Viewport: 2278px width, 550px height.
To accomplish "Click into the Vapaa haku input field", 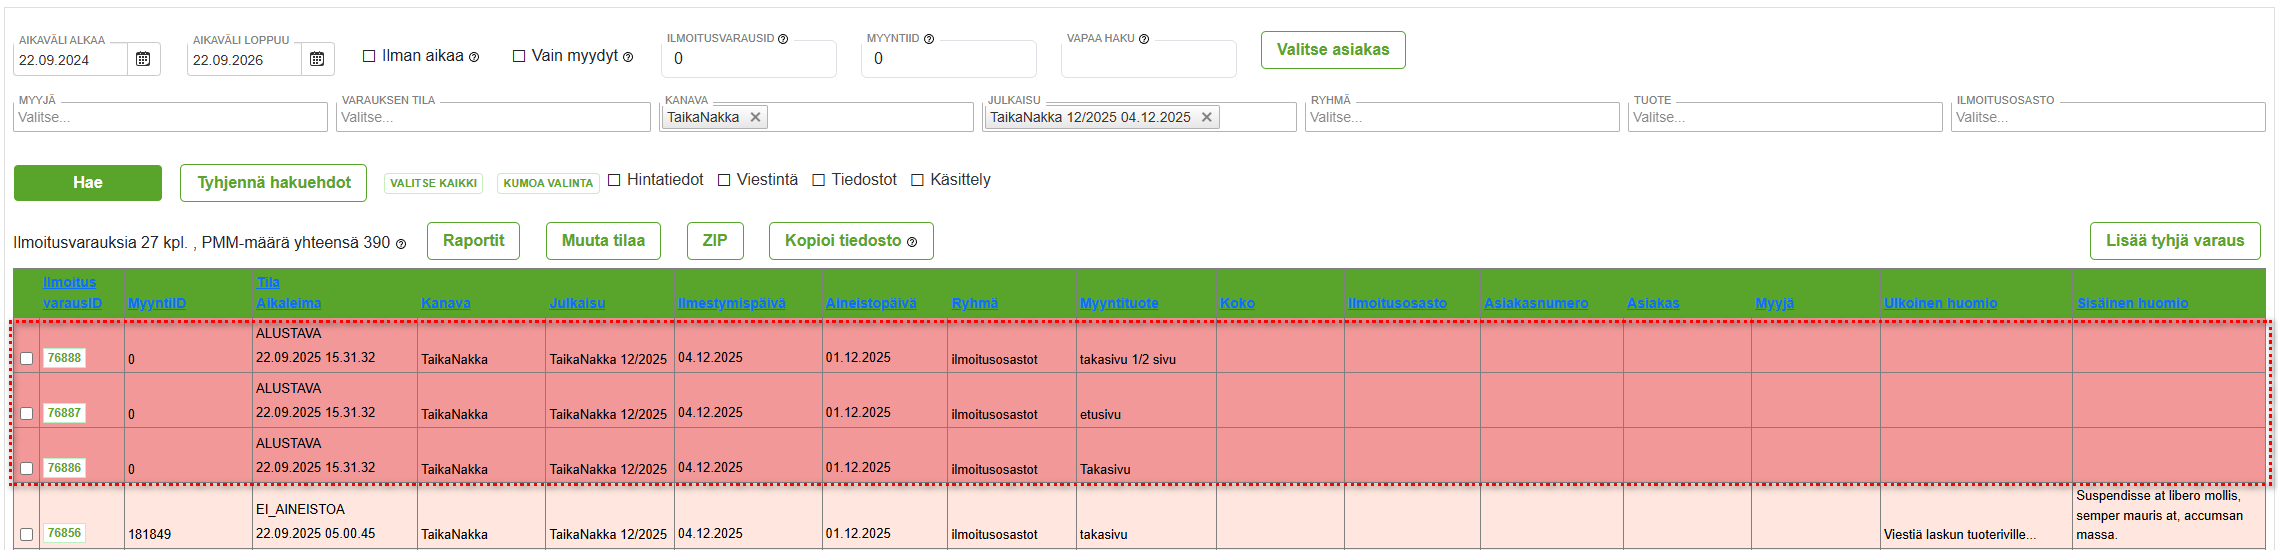I will [1148, 60].
